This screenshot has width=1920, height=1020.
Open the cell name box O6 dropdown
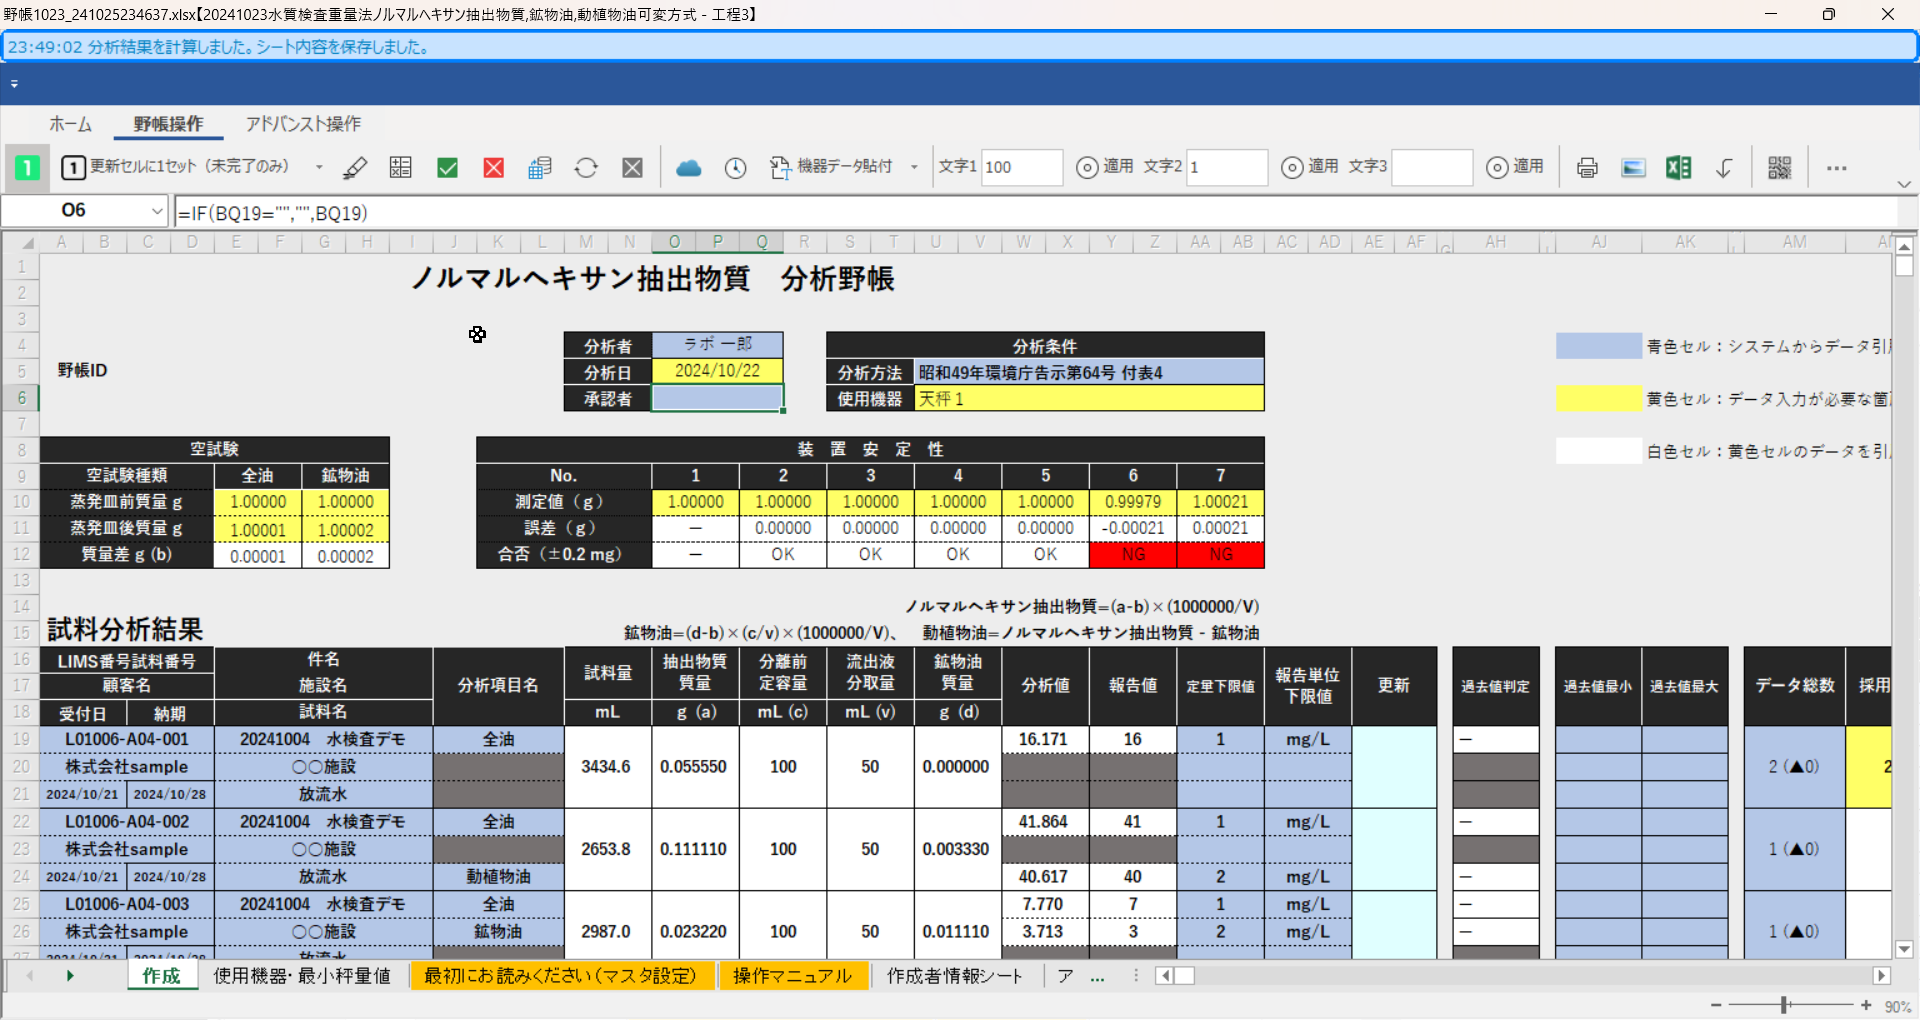tap(157, 211)
